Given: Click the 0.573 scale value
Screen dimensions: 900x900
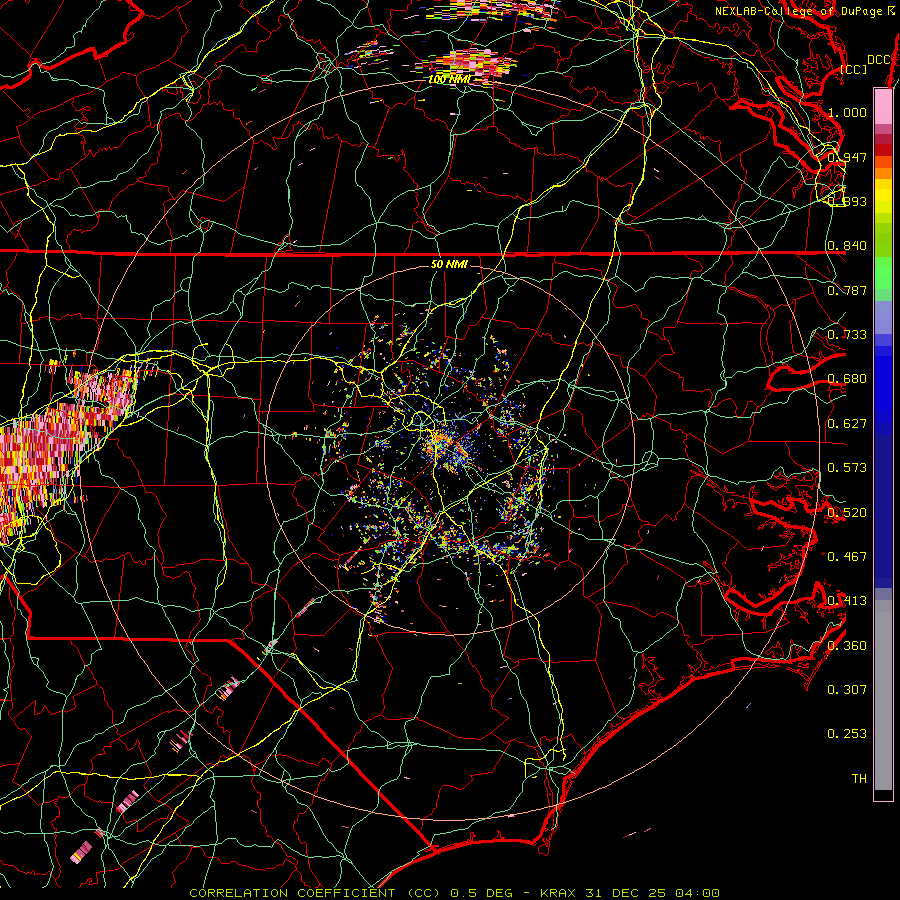Looking at the screenshot, I should tap(847, 468).
